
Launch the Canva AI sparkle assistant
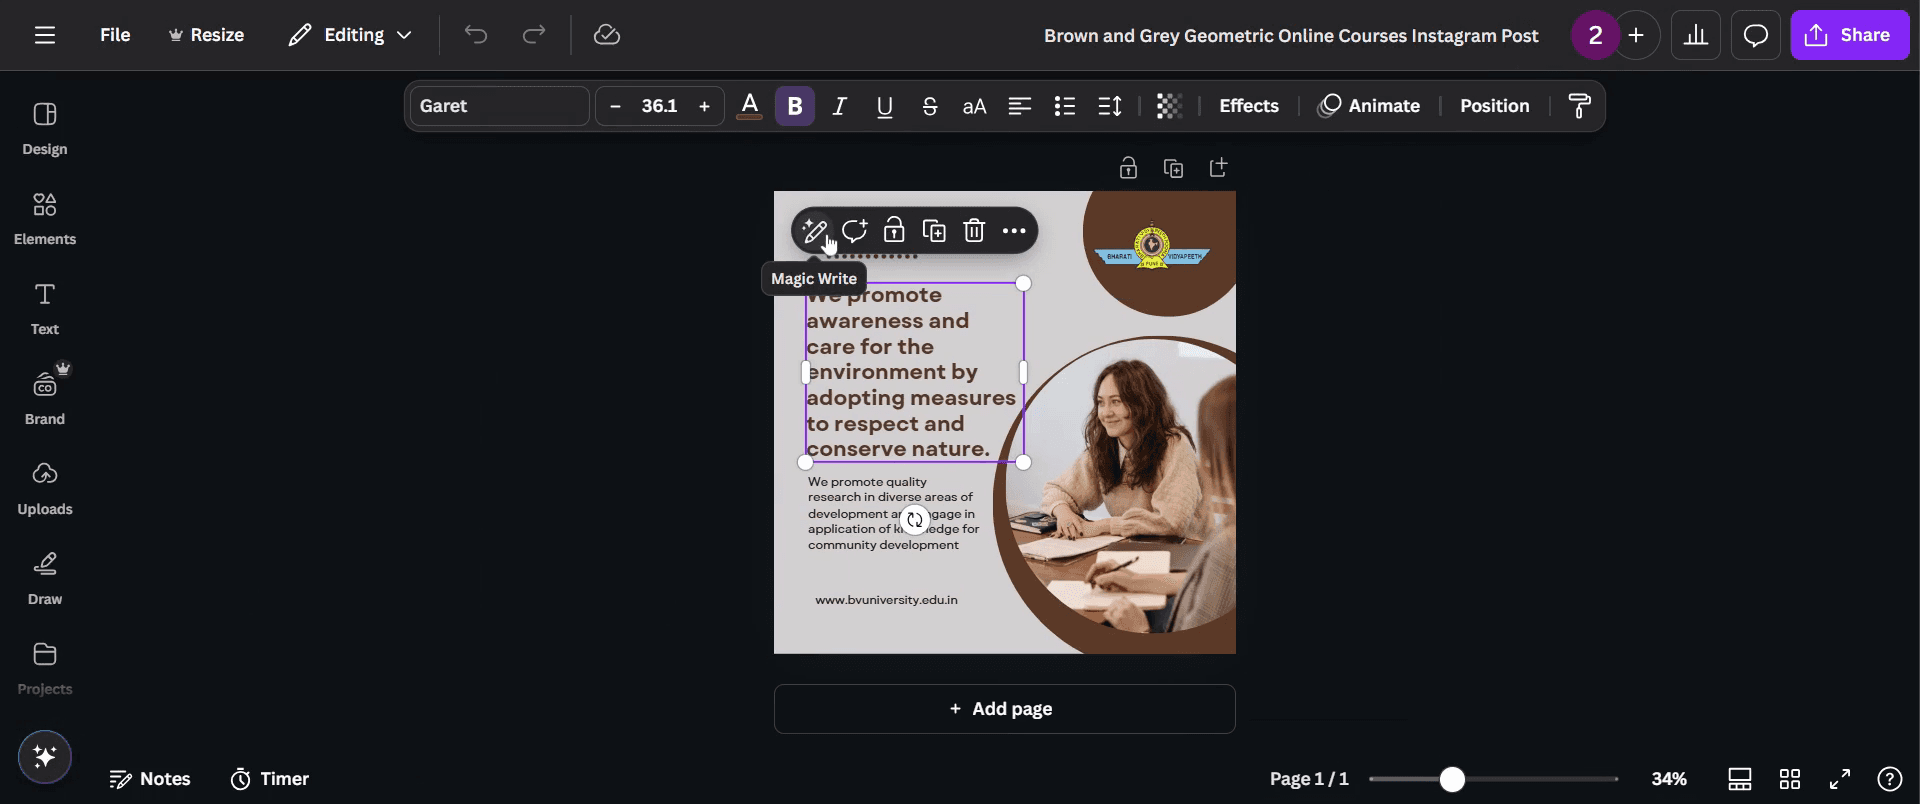(x=45, y=756)
